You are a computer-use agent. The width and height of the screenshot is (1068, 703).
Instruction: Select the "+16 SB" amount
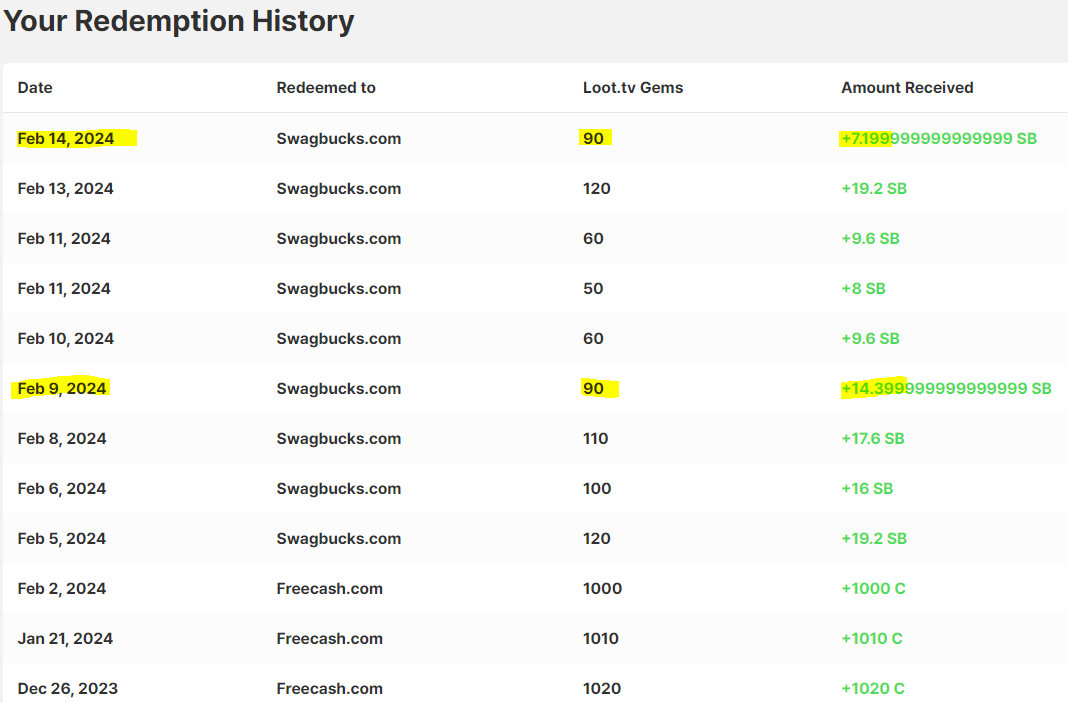point(867,489)
